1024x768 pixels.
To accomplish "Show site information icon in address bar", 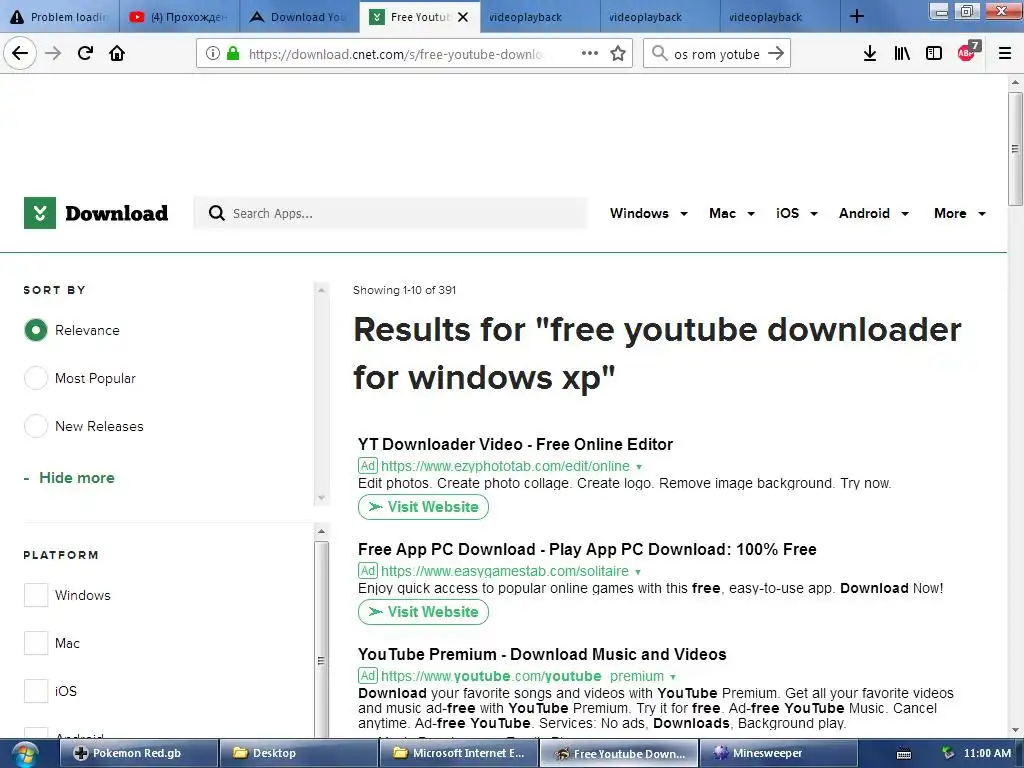I will coord(213,53).
